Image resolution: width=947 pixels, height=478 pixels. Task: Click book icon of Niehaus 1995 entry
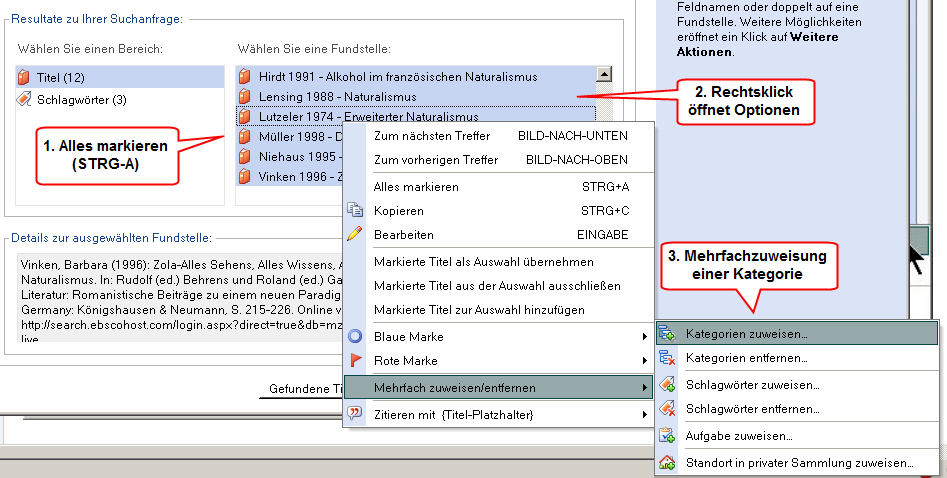point(245,157)
